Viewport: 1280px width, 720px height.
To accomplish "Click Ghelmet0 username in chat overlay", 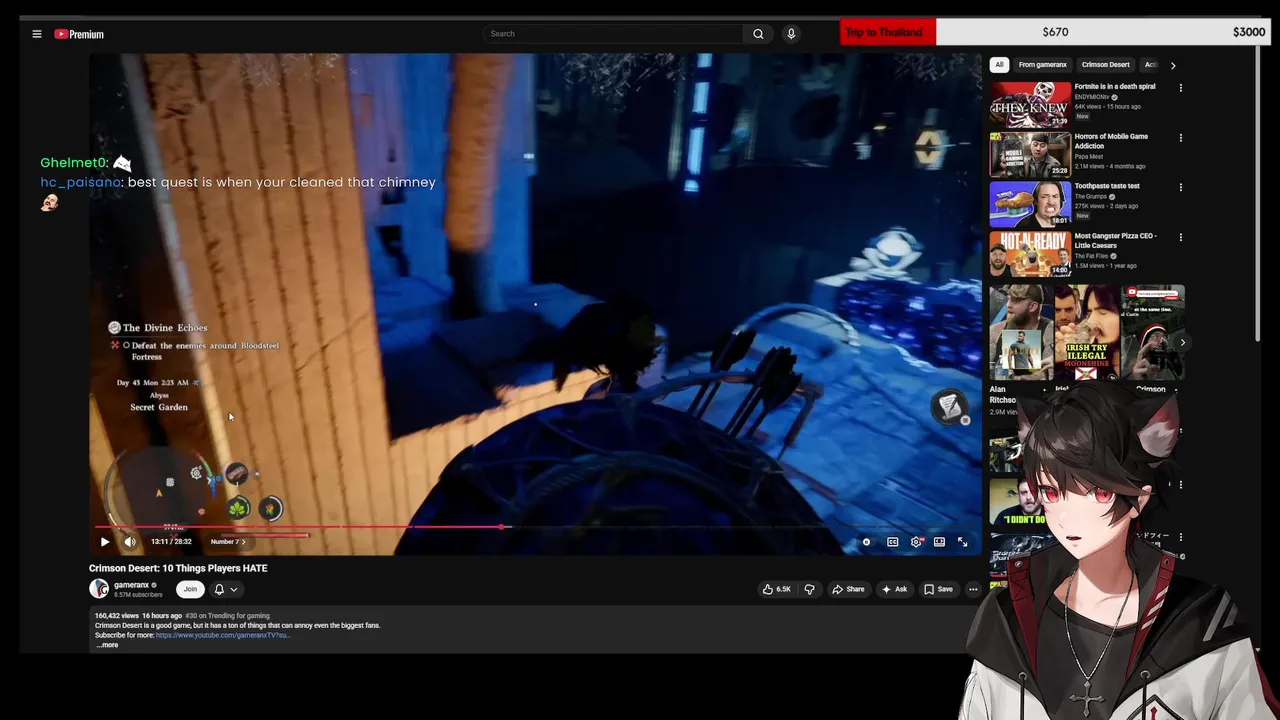I will 72,162.
